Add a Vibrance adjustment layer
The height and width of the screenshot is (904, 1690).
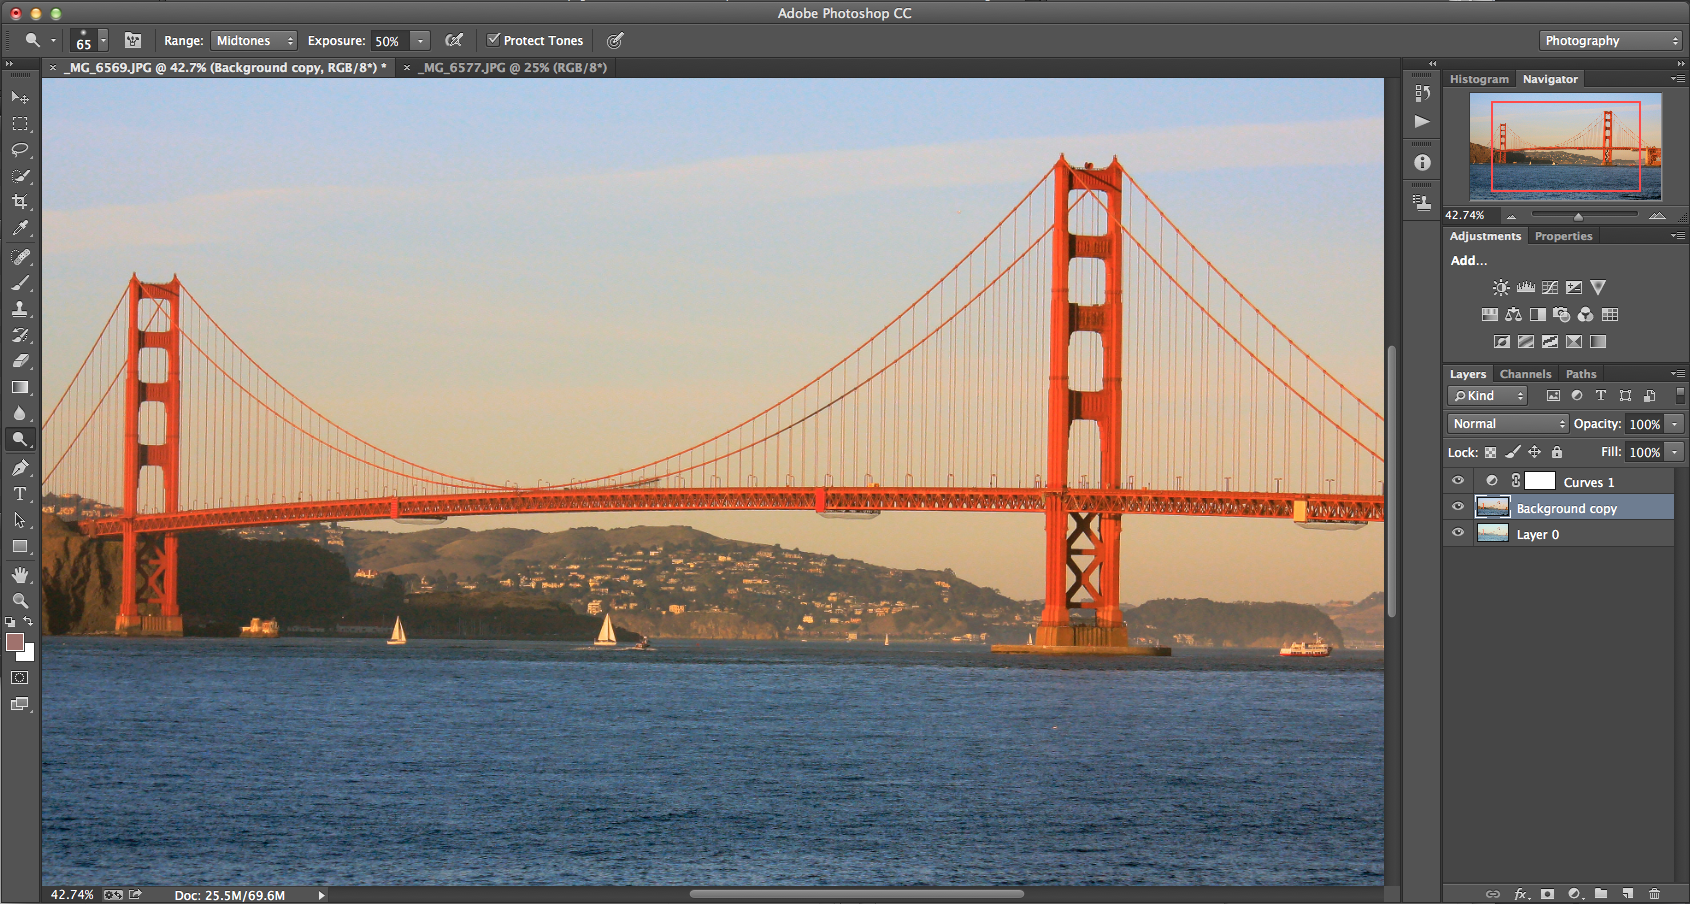pyautogui.click(x=1598, y=287)
